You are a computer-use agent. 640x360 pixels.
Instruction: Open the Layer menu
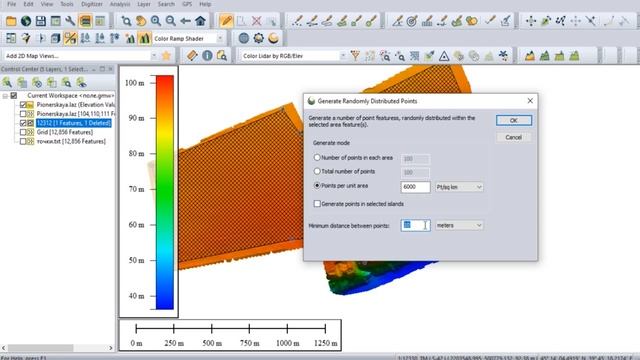(x=144, y=4)
